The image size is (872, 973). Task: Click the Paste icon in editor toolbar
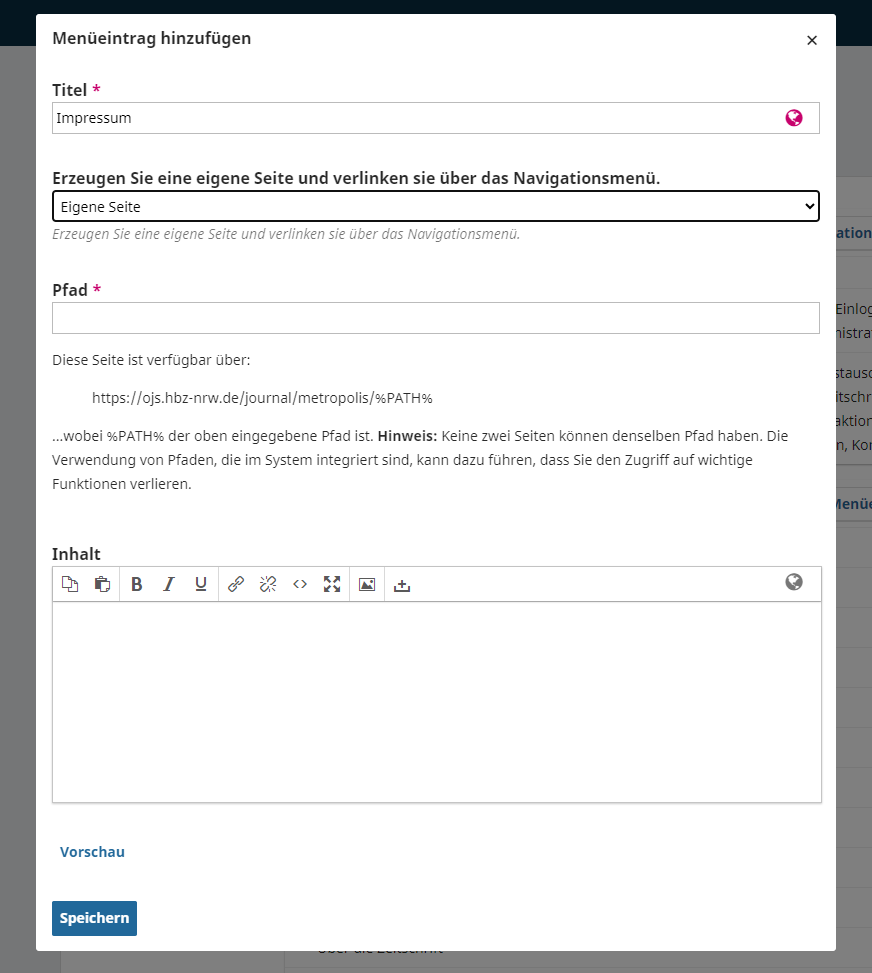(102, 585)
